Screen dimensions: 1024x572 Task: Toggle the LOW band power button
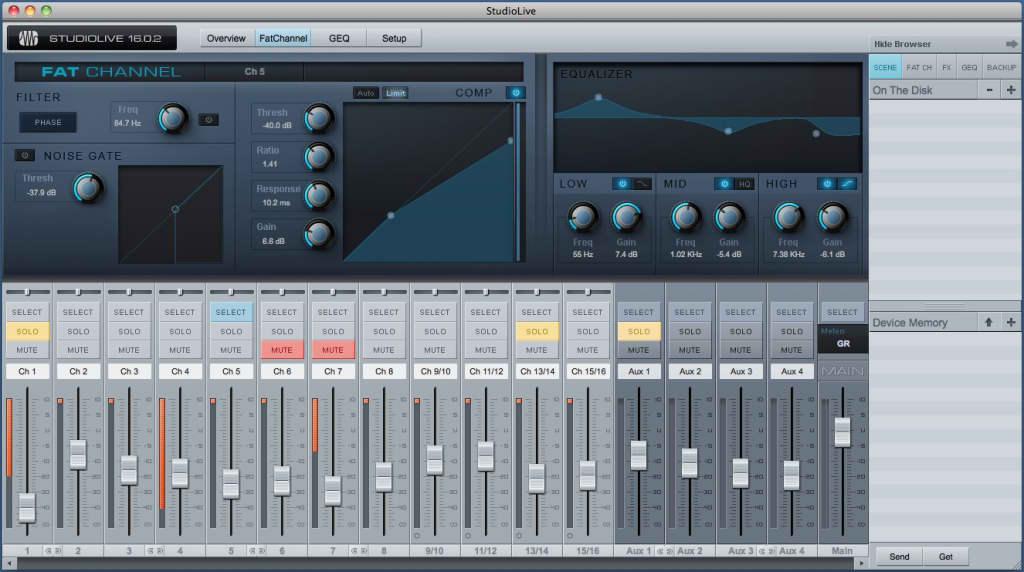[622, 184]
